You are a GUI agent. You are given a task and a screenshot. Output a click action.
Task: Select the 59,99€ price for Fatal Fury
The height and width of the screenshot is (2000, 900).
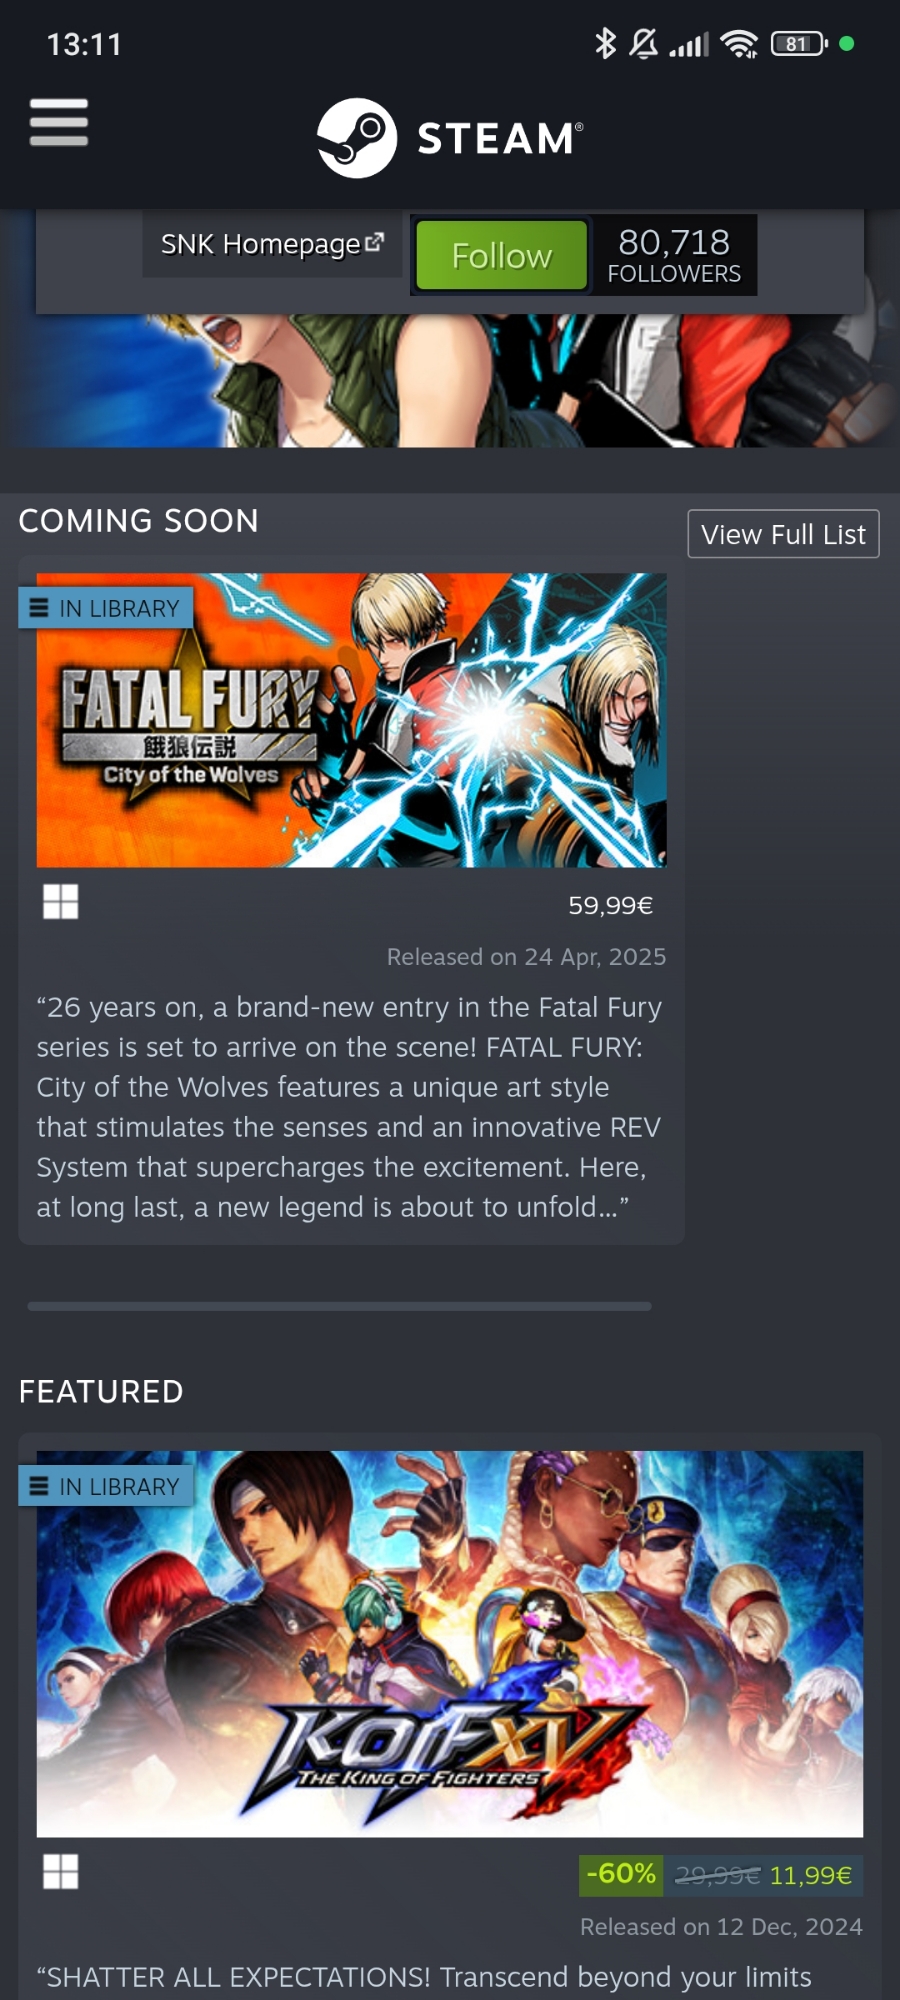[x=610, y=905]
